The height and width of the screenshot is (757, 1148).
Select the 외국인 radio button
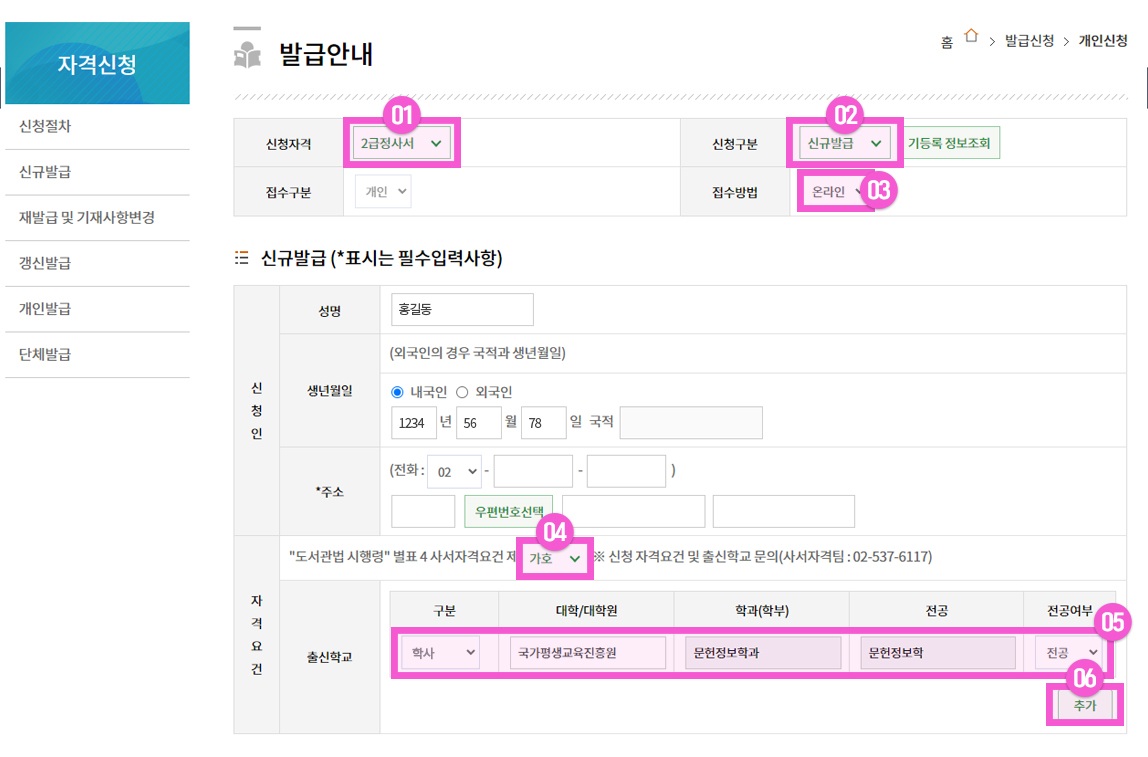(462, 392)
